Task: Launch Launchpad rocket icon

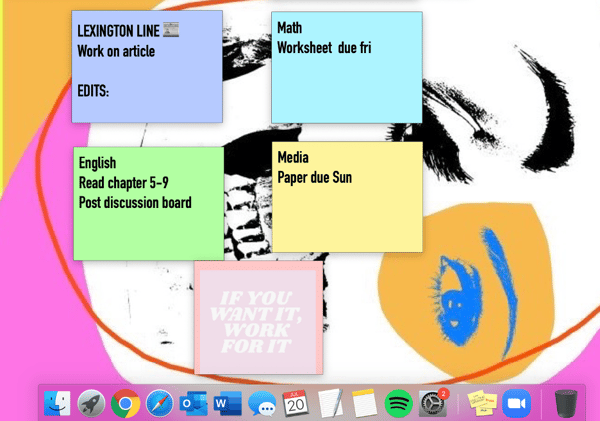Action: coord(91,403)
